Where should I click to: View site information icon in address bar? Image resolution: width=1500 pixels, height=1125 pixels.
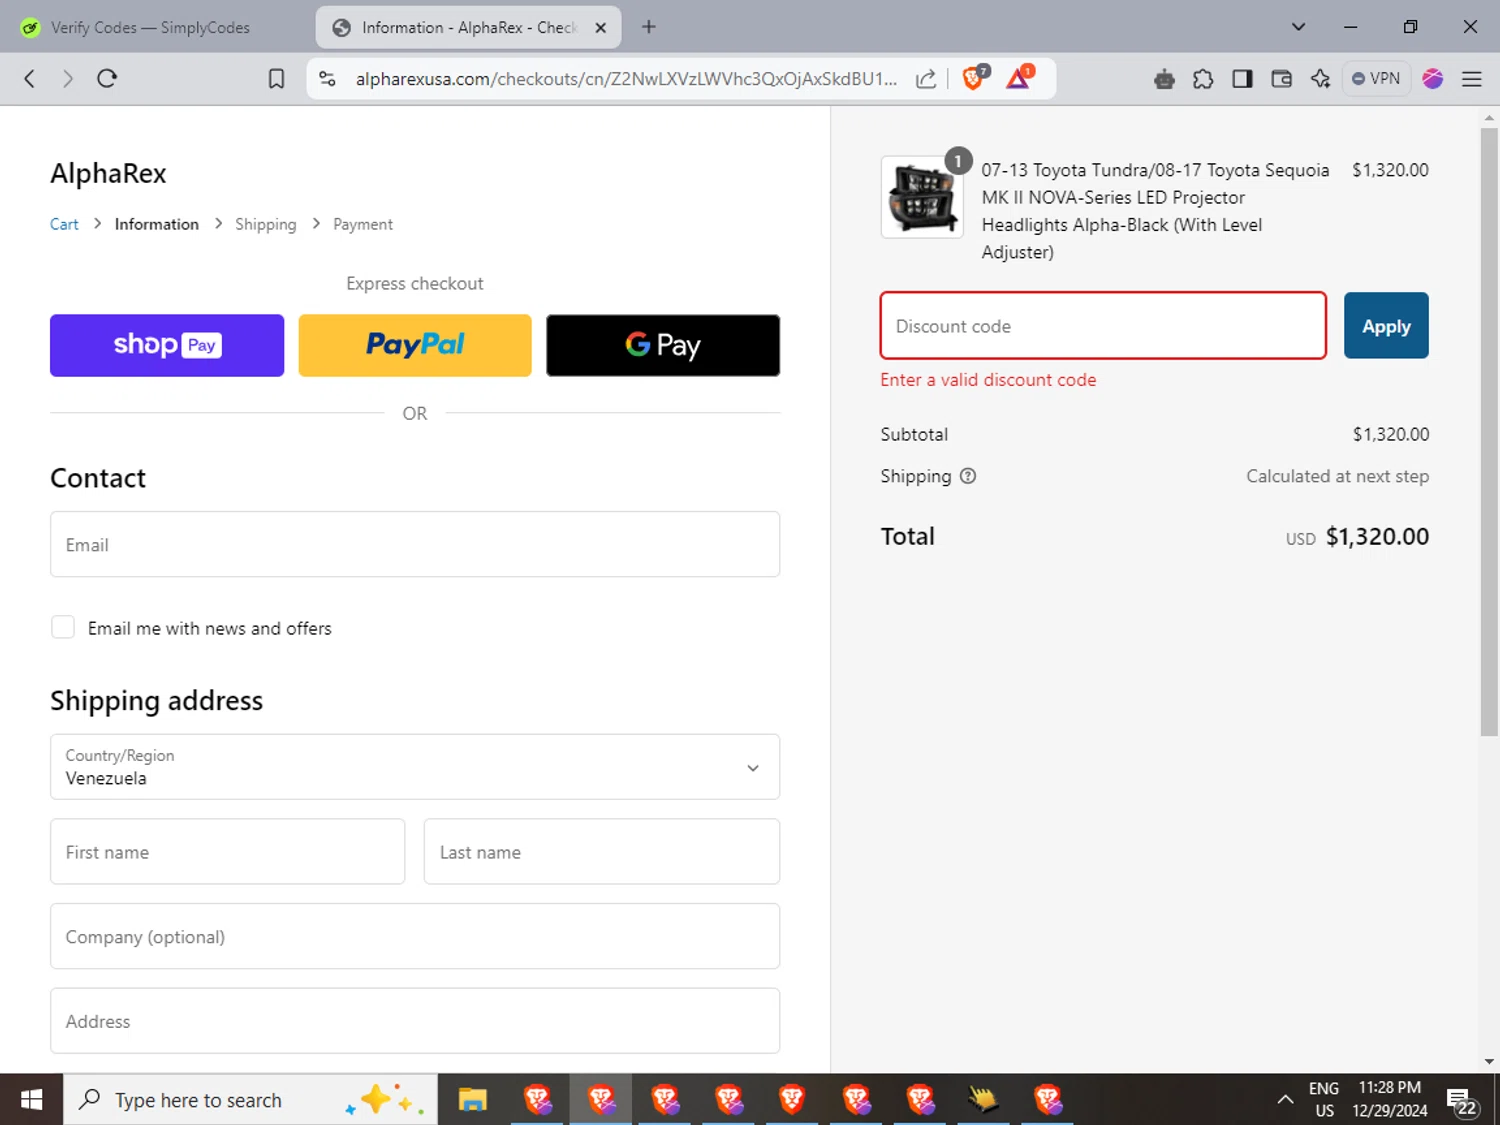pos(327,79)
